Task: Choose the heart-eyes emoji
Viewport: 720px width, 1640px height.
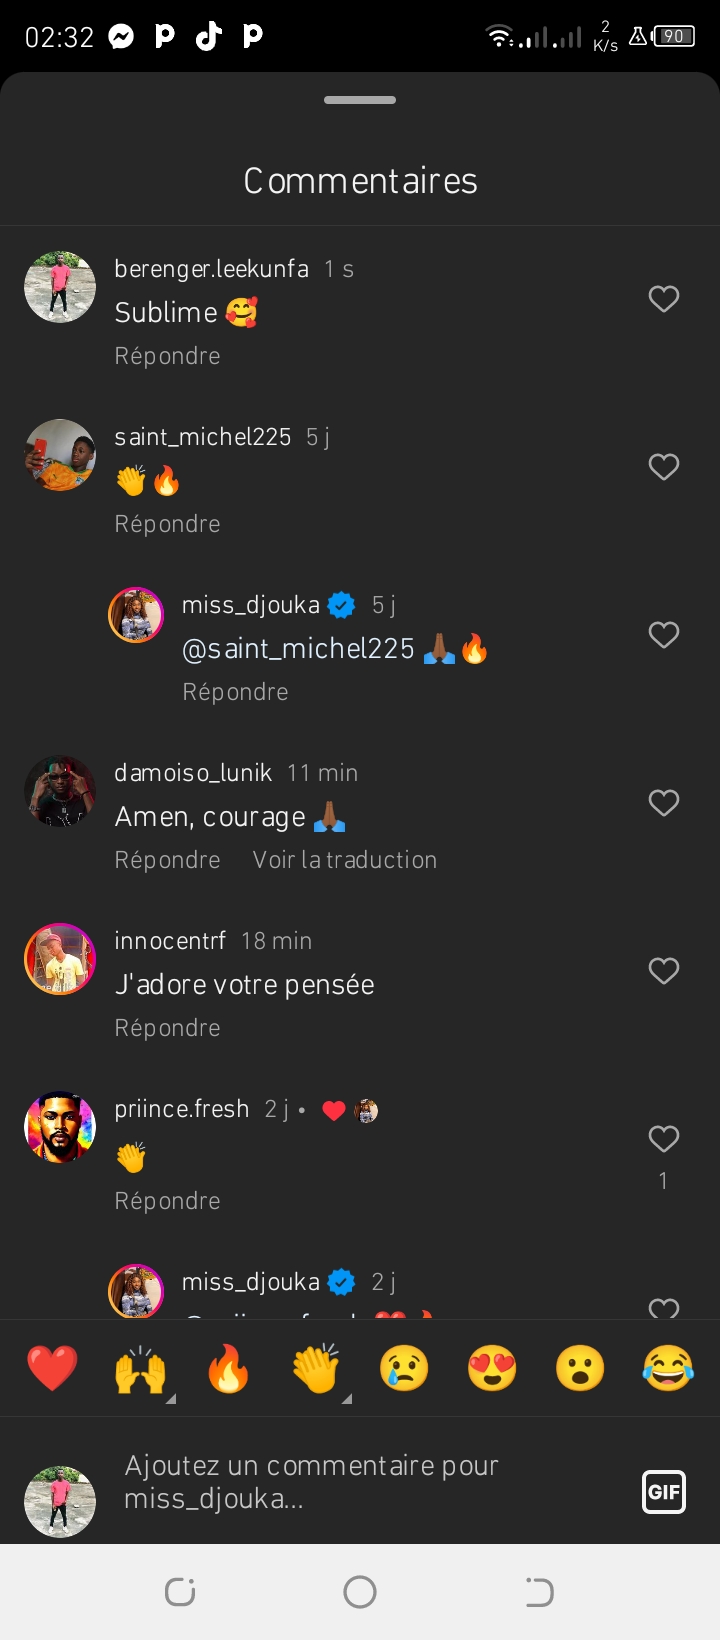Action: click(492, 1368)
